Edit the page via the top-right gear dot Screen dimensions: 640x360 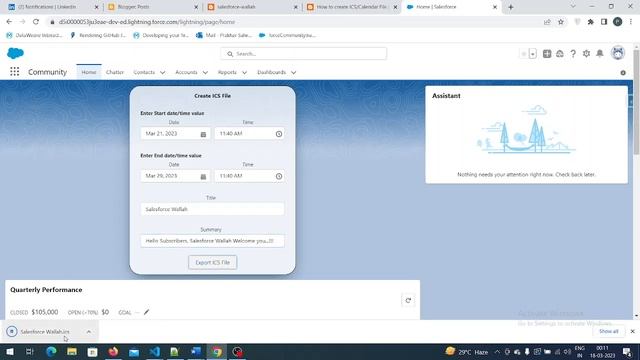coord(623,73)
